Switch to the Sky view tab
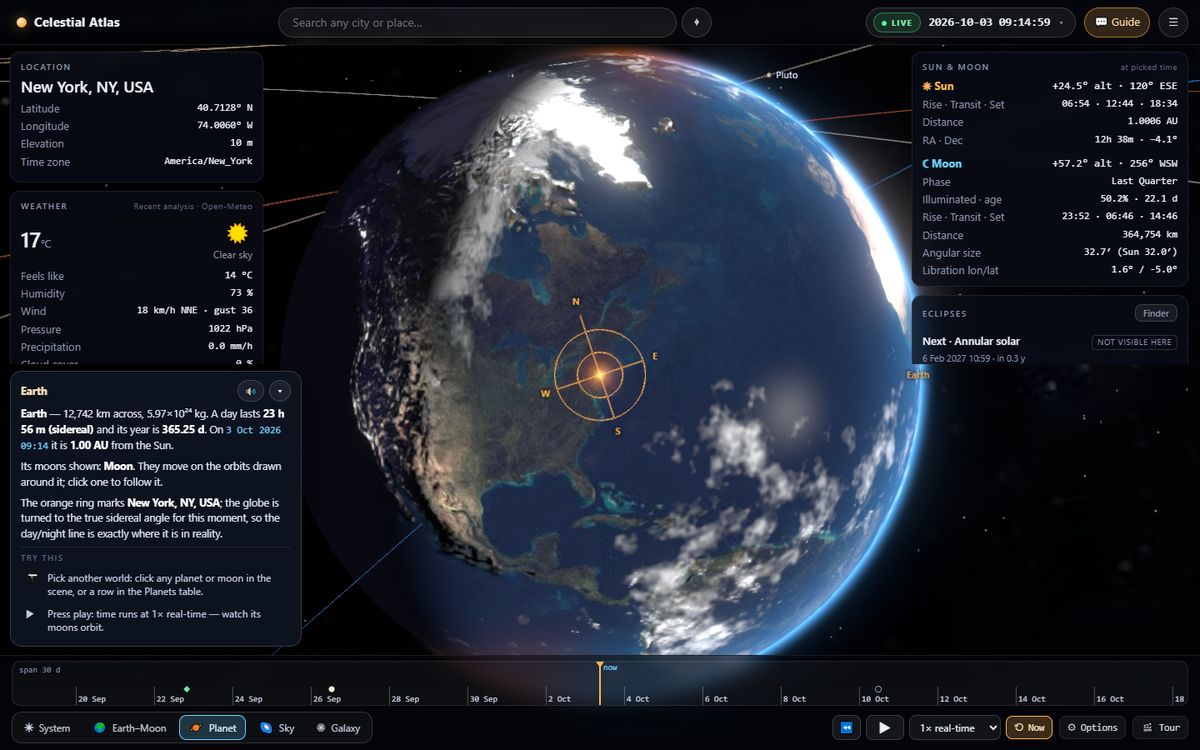 [277, 728]
